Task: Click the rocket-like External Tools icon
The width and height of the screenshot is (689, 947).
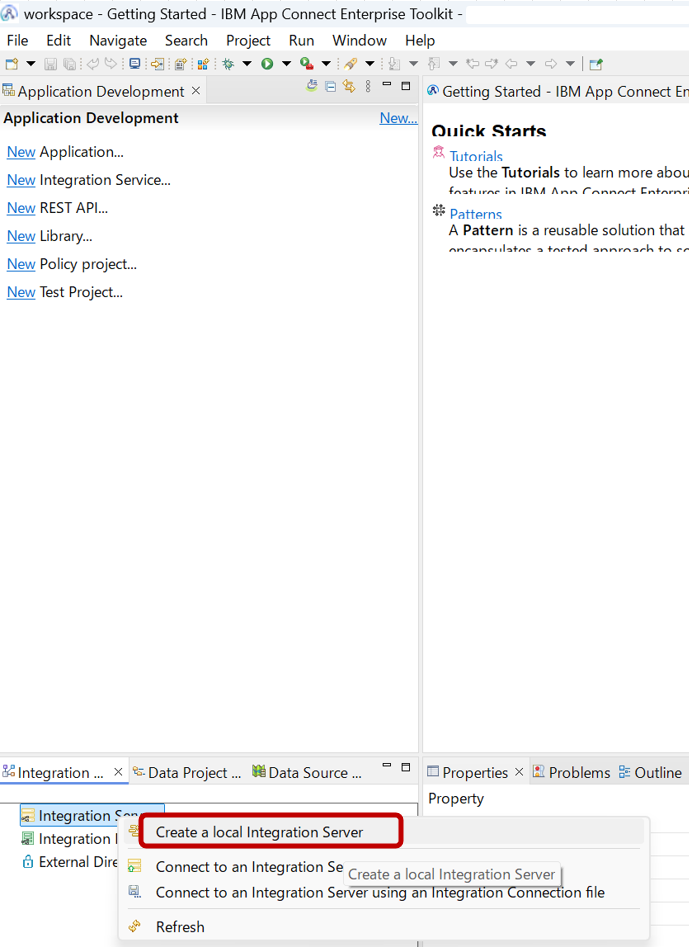Action: 350,63
